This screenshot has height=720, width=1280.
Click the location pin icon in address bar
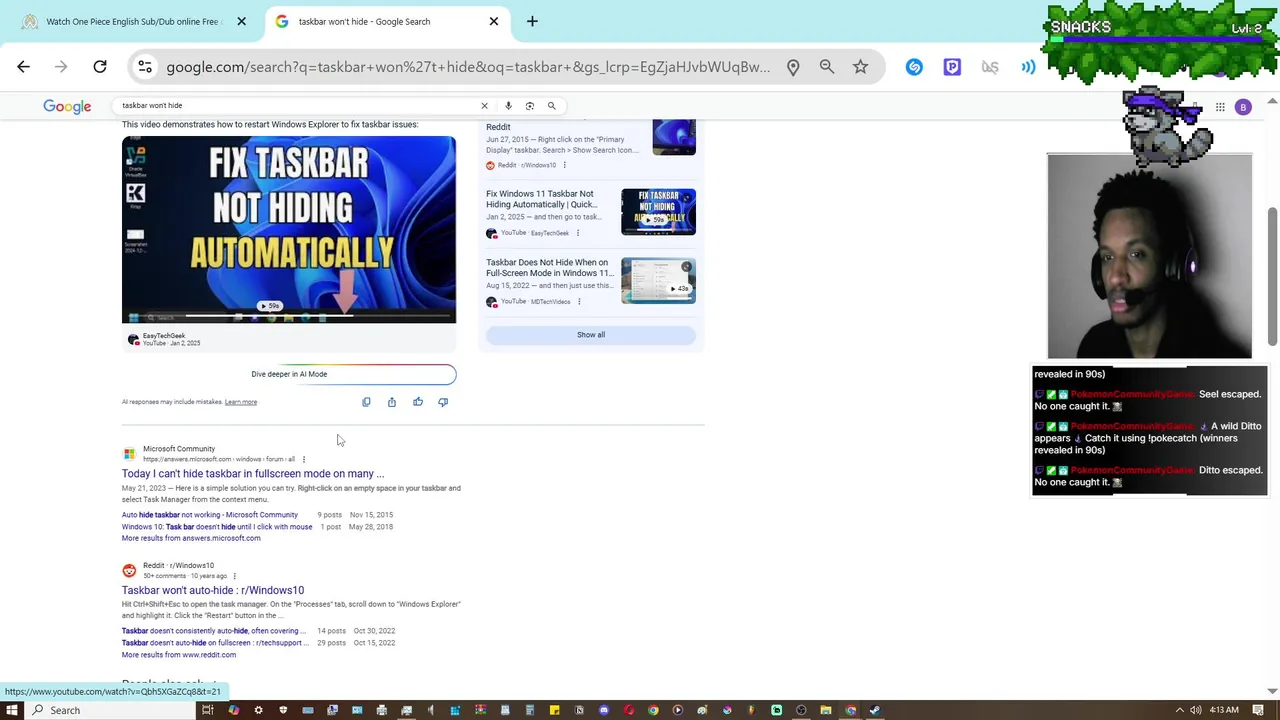pyautogui.click(x=793, y=67)
